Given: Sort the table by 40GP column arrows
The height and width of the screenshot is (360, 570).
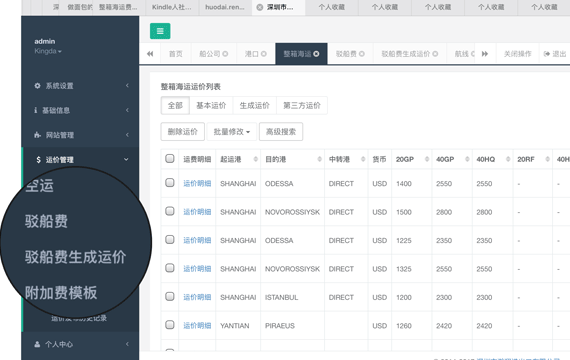Looking at the screenshot, I should tap(467, 159).
